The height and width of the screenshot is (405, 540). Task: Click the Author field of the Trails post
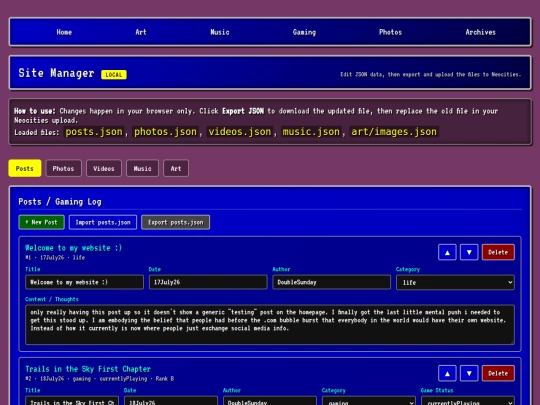tap(270, 401)
